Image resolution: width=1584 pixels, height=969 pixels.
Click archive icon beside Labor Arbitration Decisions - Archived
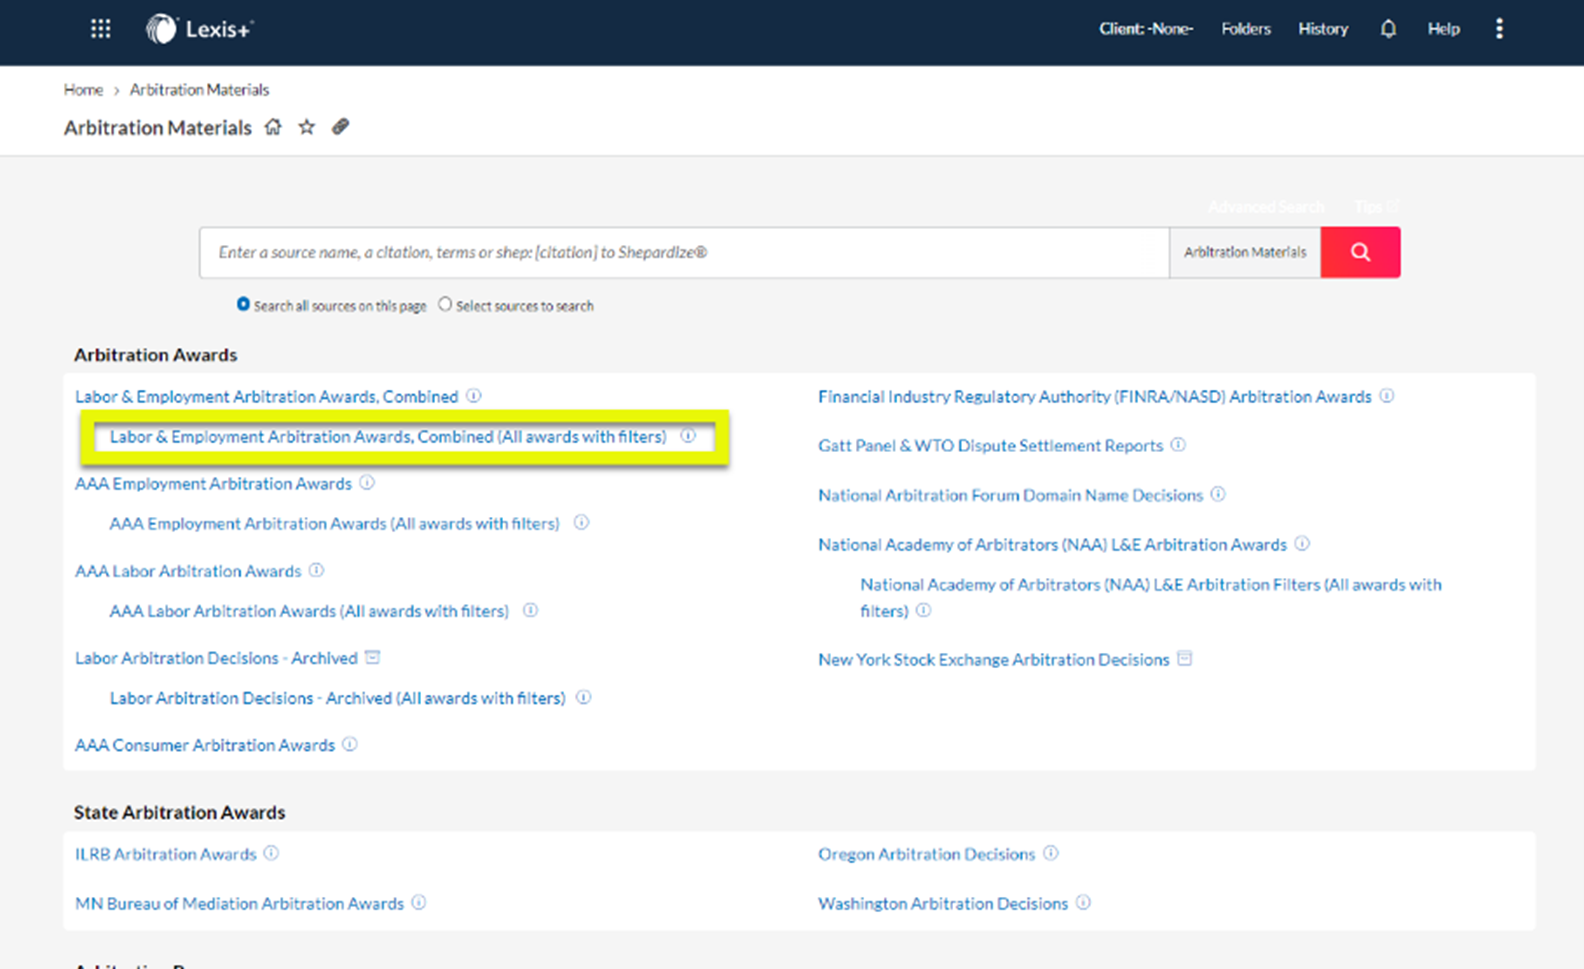click(373, 657)
